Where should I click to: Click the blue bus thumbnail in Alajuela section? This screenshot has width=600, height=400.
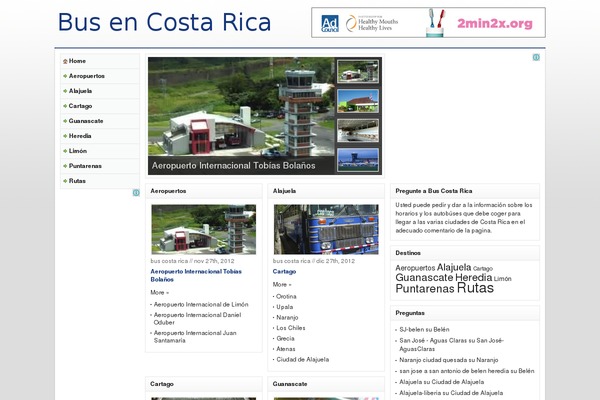tap(326, 229)
